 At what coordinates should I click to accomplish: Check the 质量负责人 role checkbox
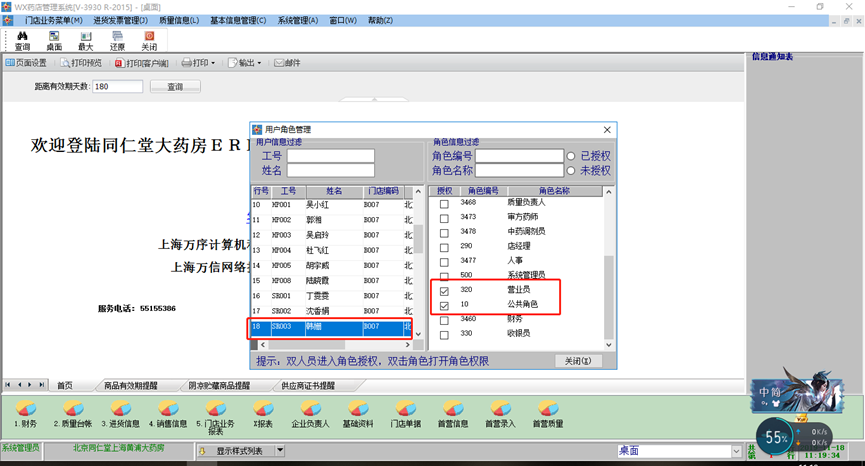tap(444, 204)
